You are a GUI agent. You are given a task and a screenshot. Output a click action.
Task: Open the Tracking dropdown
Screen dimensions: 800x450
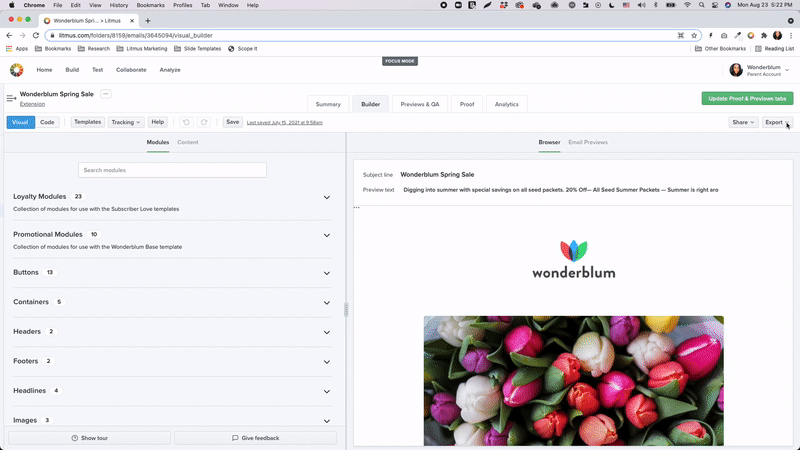[126, 122]
